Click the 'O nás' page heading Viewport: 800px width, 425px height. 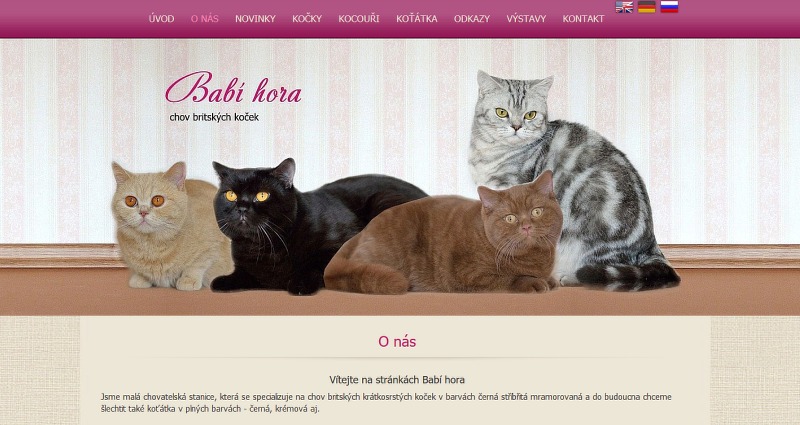coord(397,341)
